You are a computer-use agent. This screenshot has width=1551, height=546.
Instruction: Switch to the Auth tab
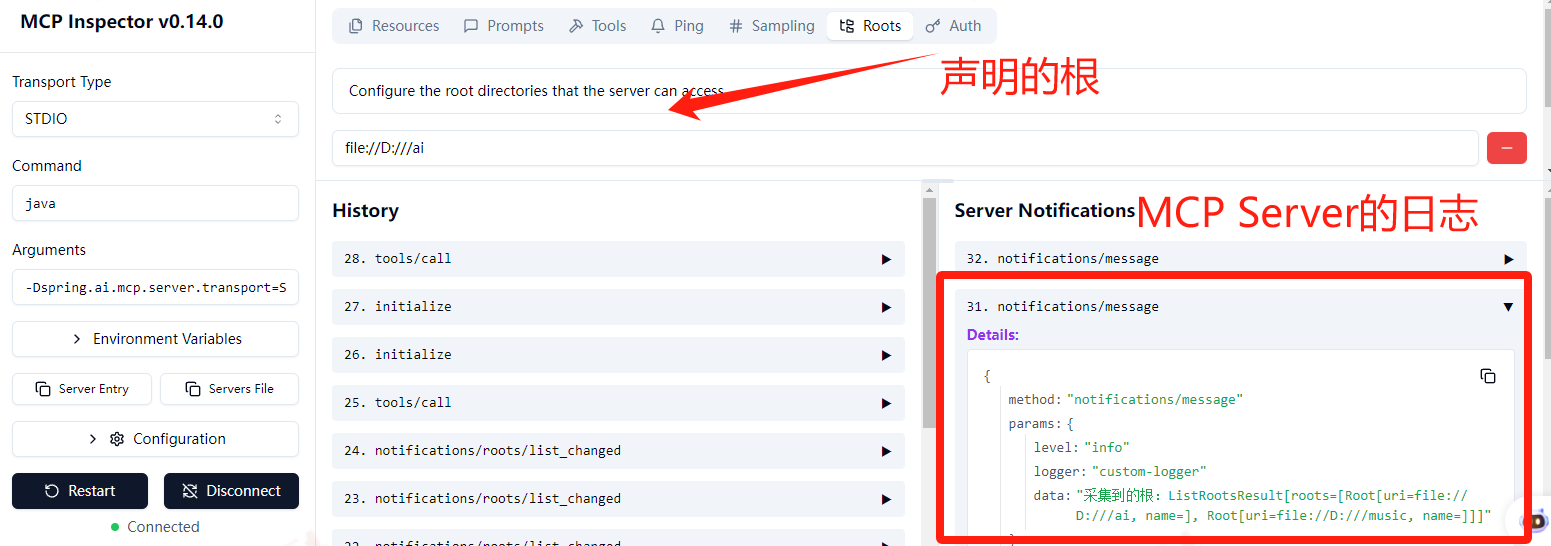pos(953,26)
